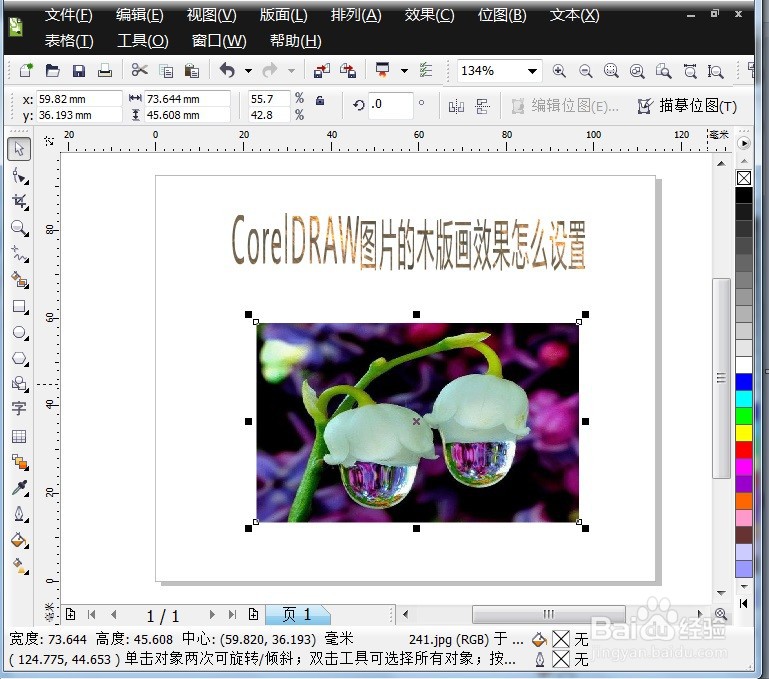The height and width of the screenshot is (679, 769).
Task: Save the document with the floppy icon
Action: (x=78, y=71)
